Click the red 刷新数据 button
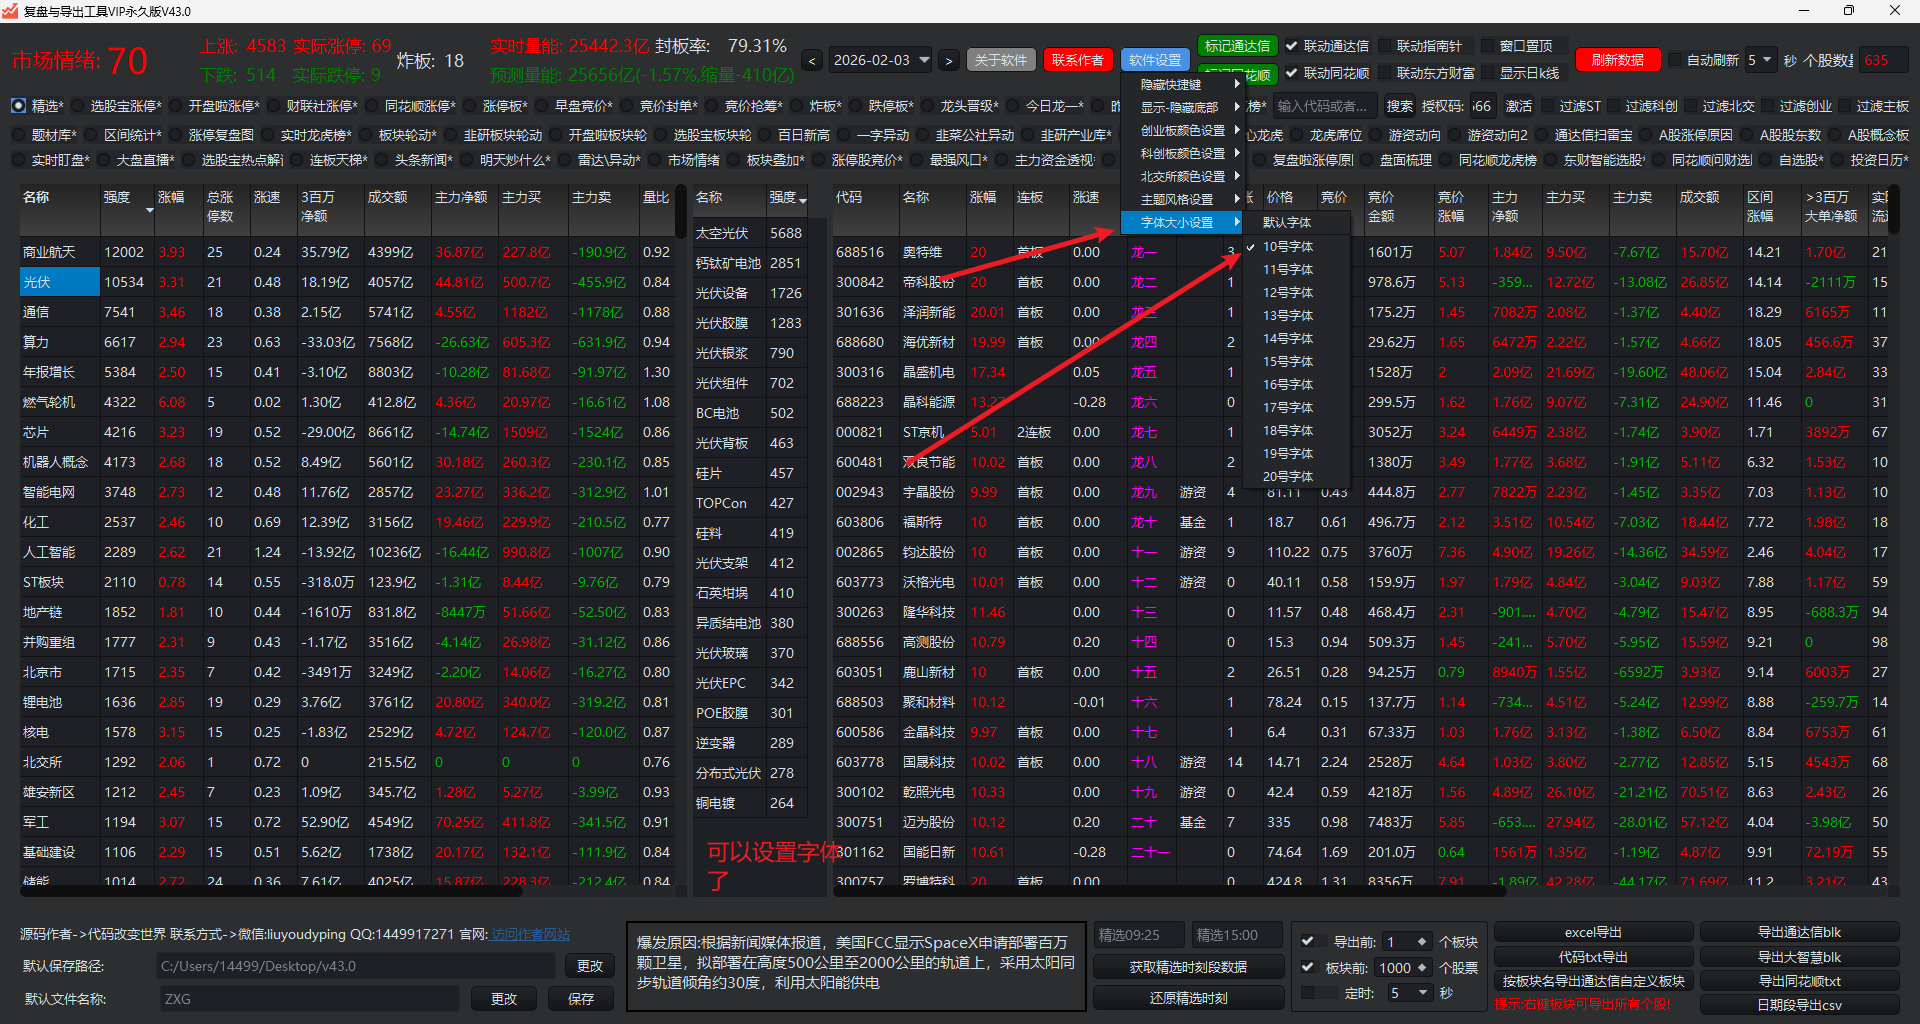 point(1617,60)
